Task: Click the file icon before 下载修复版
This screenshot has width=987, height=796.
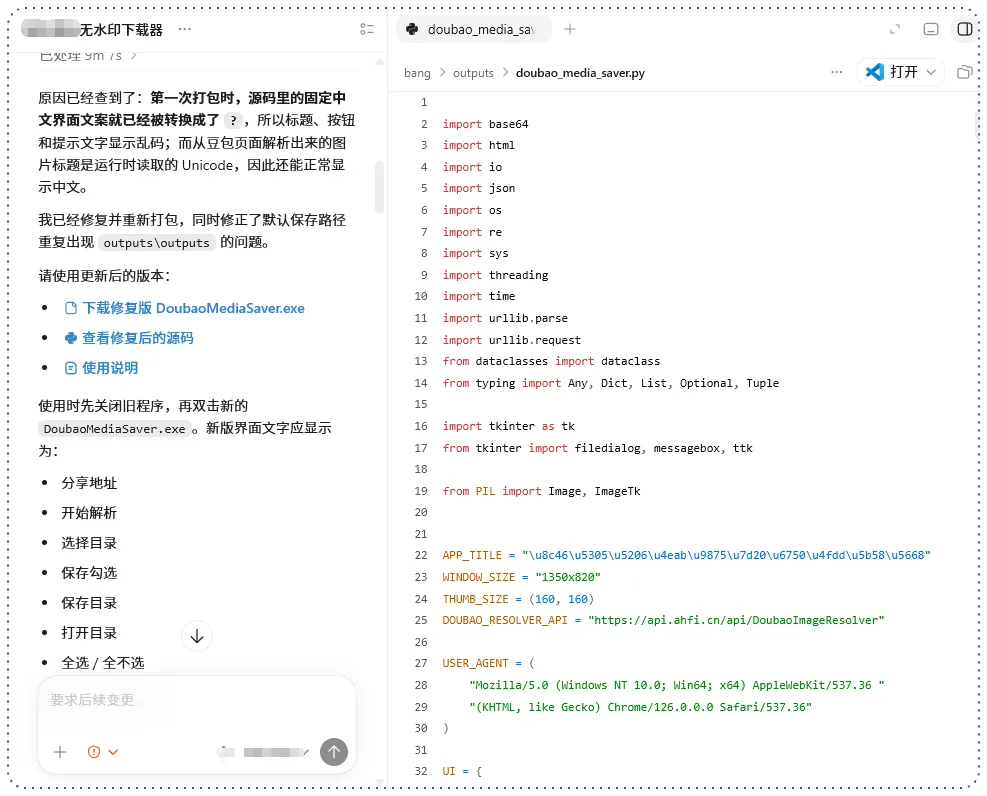Action: (71, 308)
